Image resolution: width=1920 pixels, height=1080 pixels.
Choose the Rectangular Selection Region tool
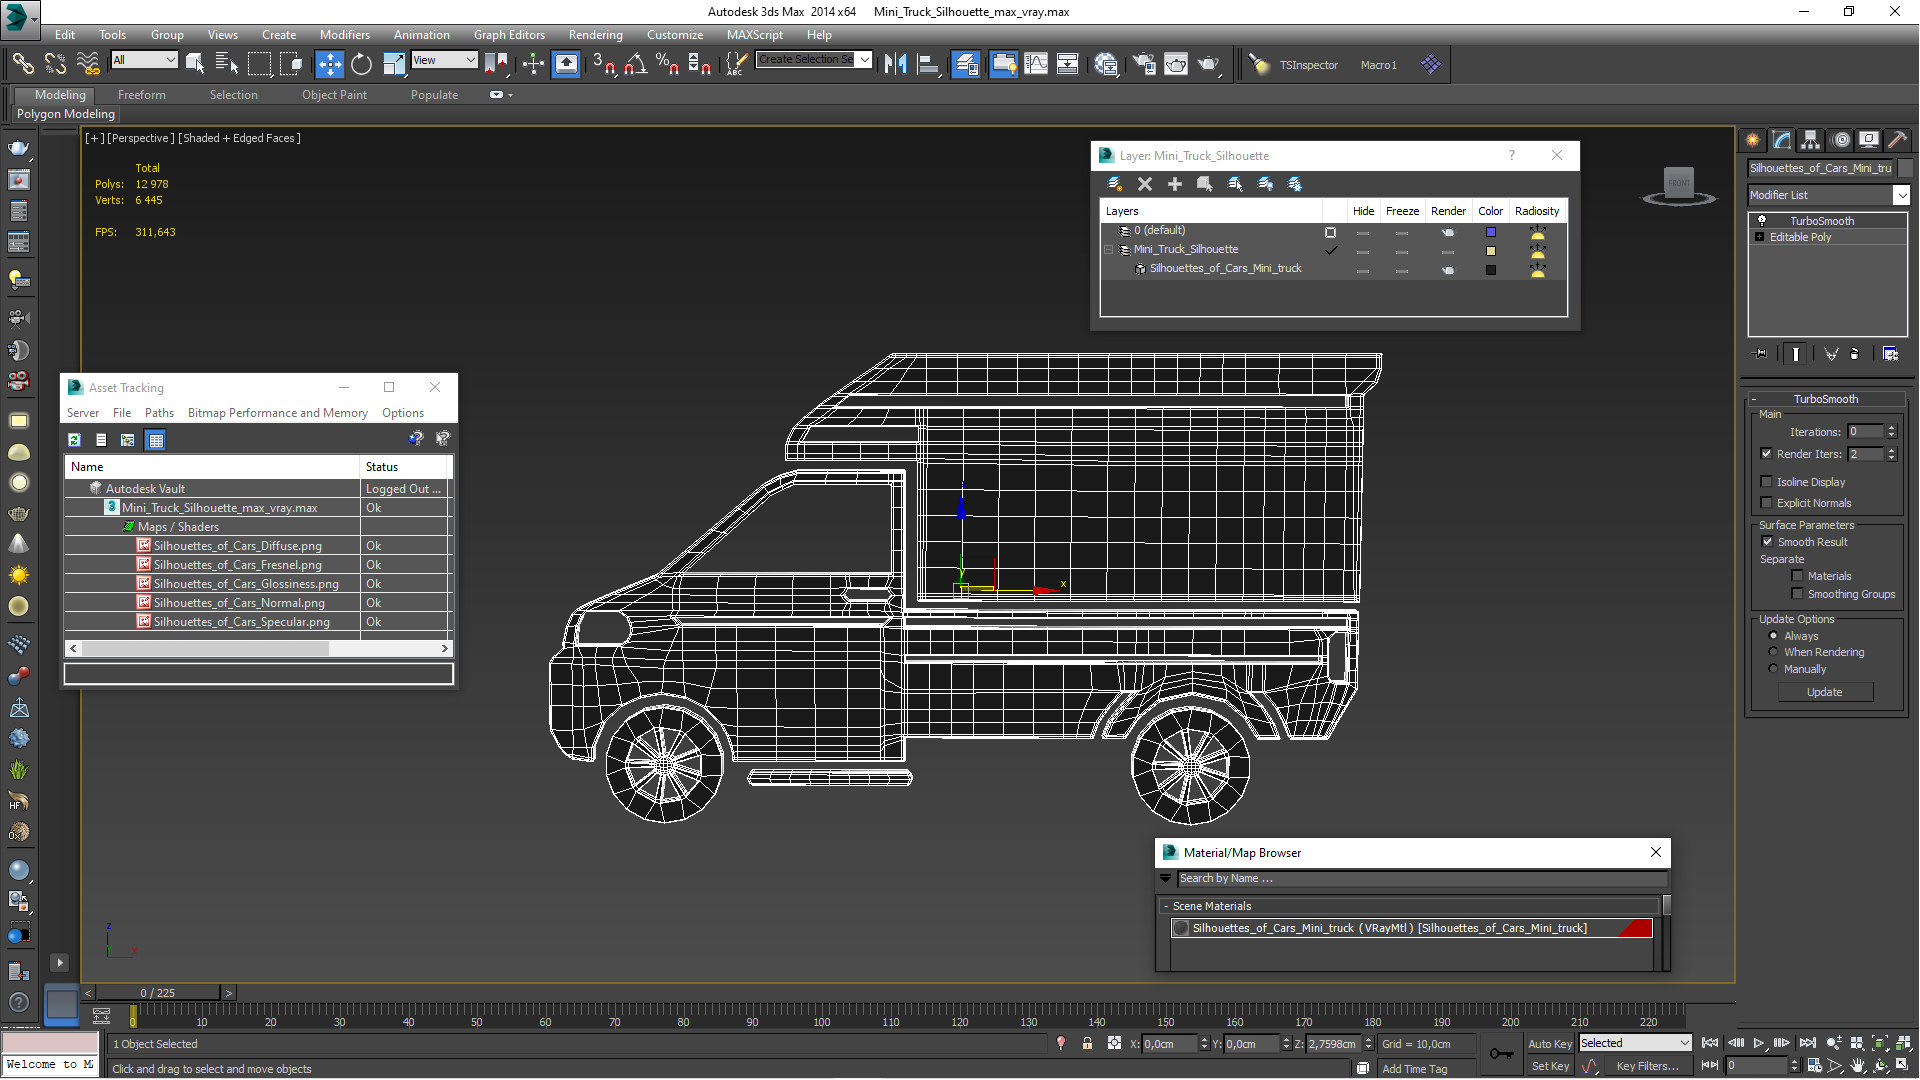pos(259,64)
